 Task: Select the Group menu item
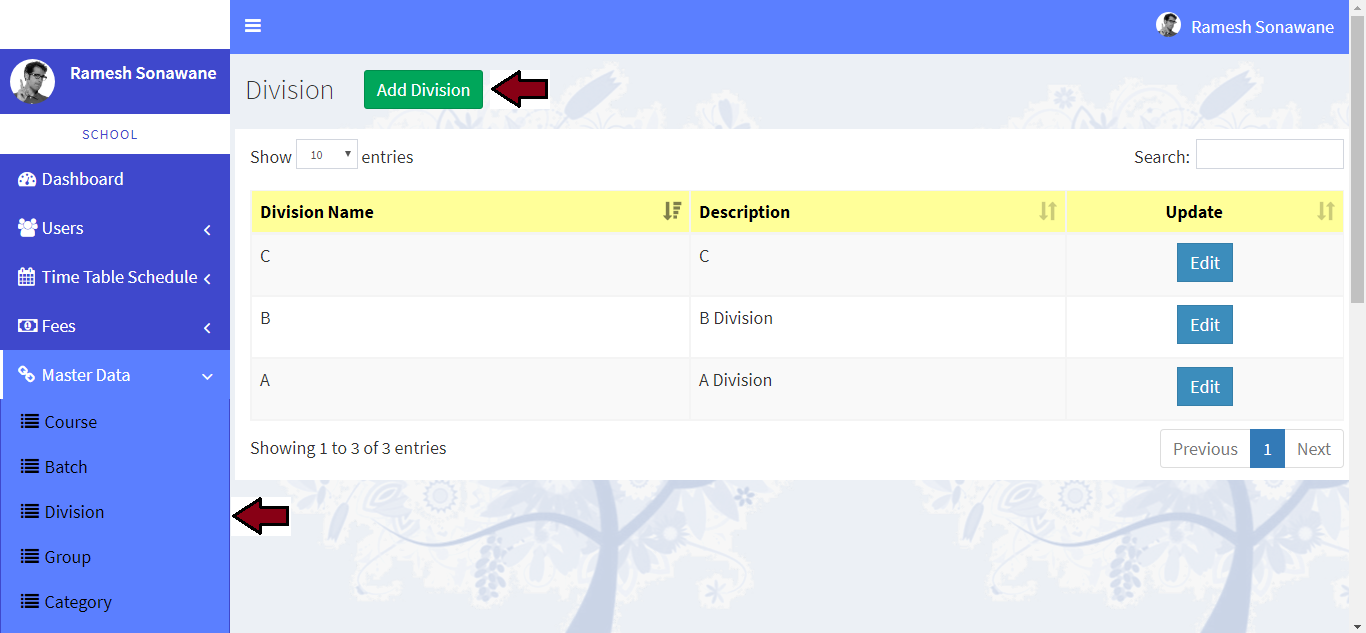pos(67,557)
